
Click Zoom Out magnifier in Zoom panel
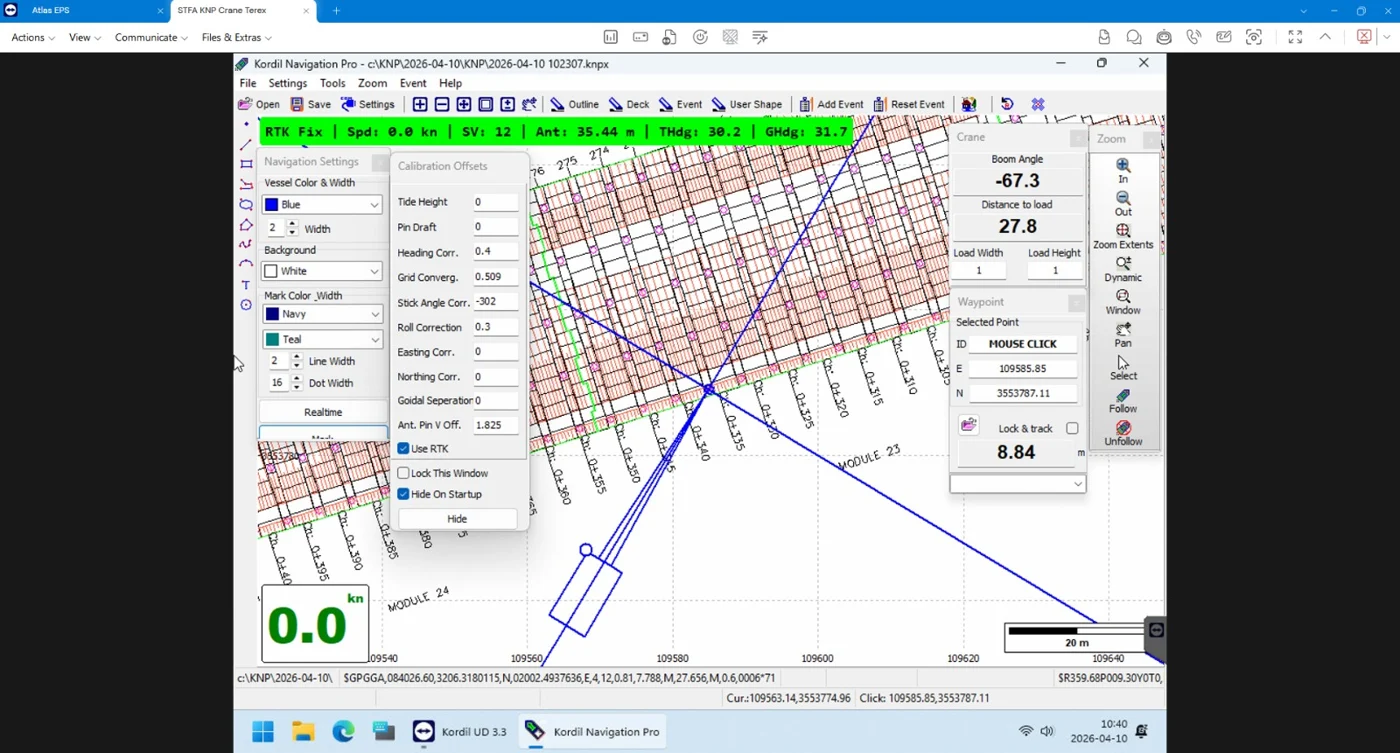(x=1123, y=198)
